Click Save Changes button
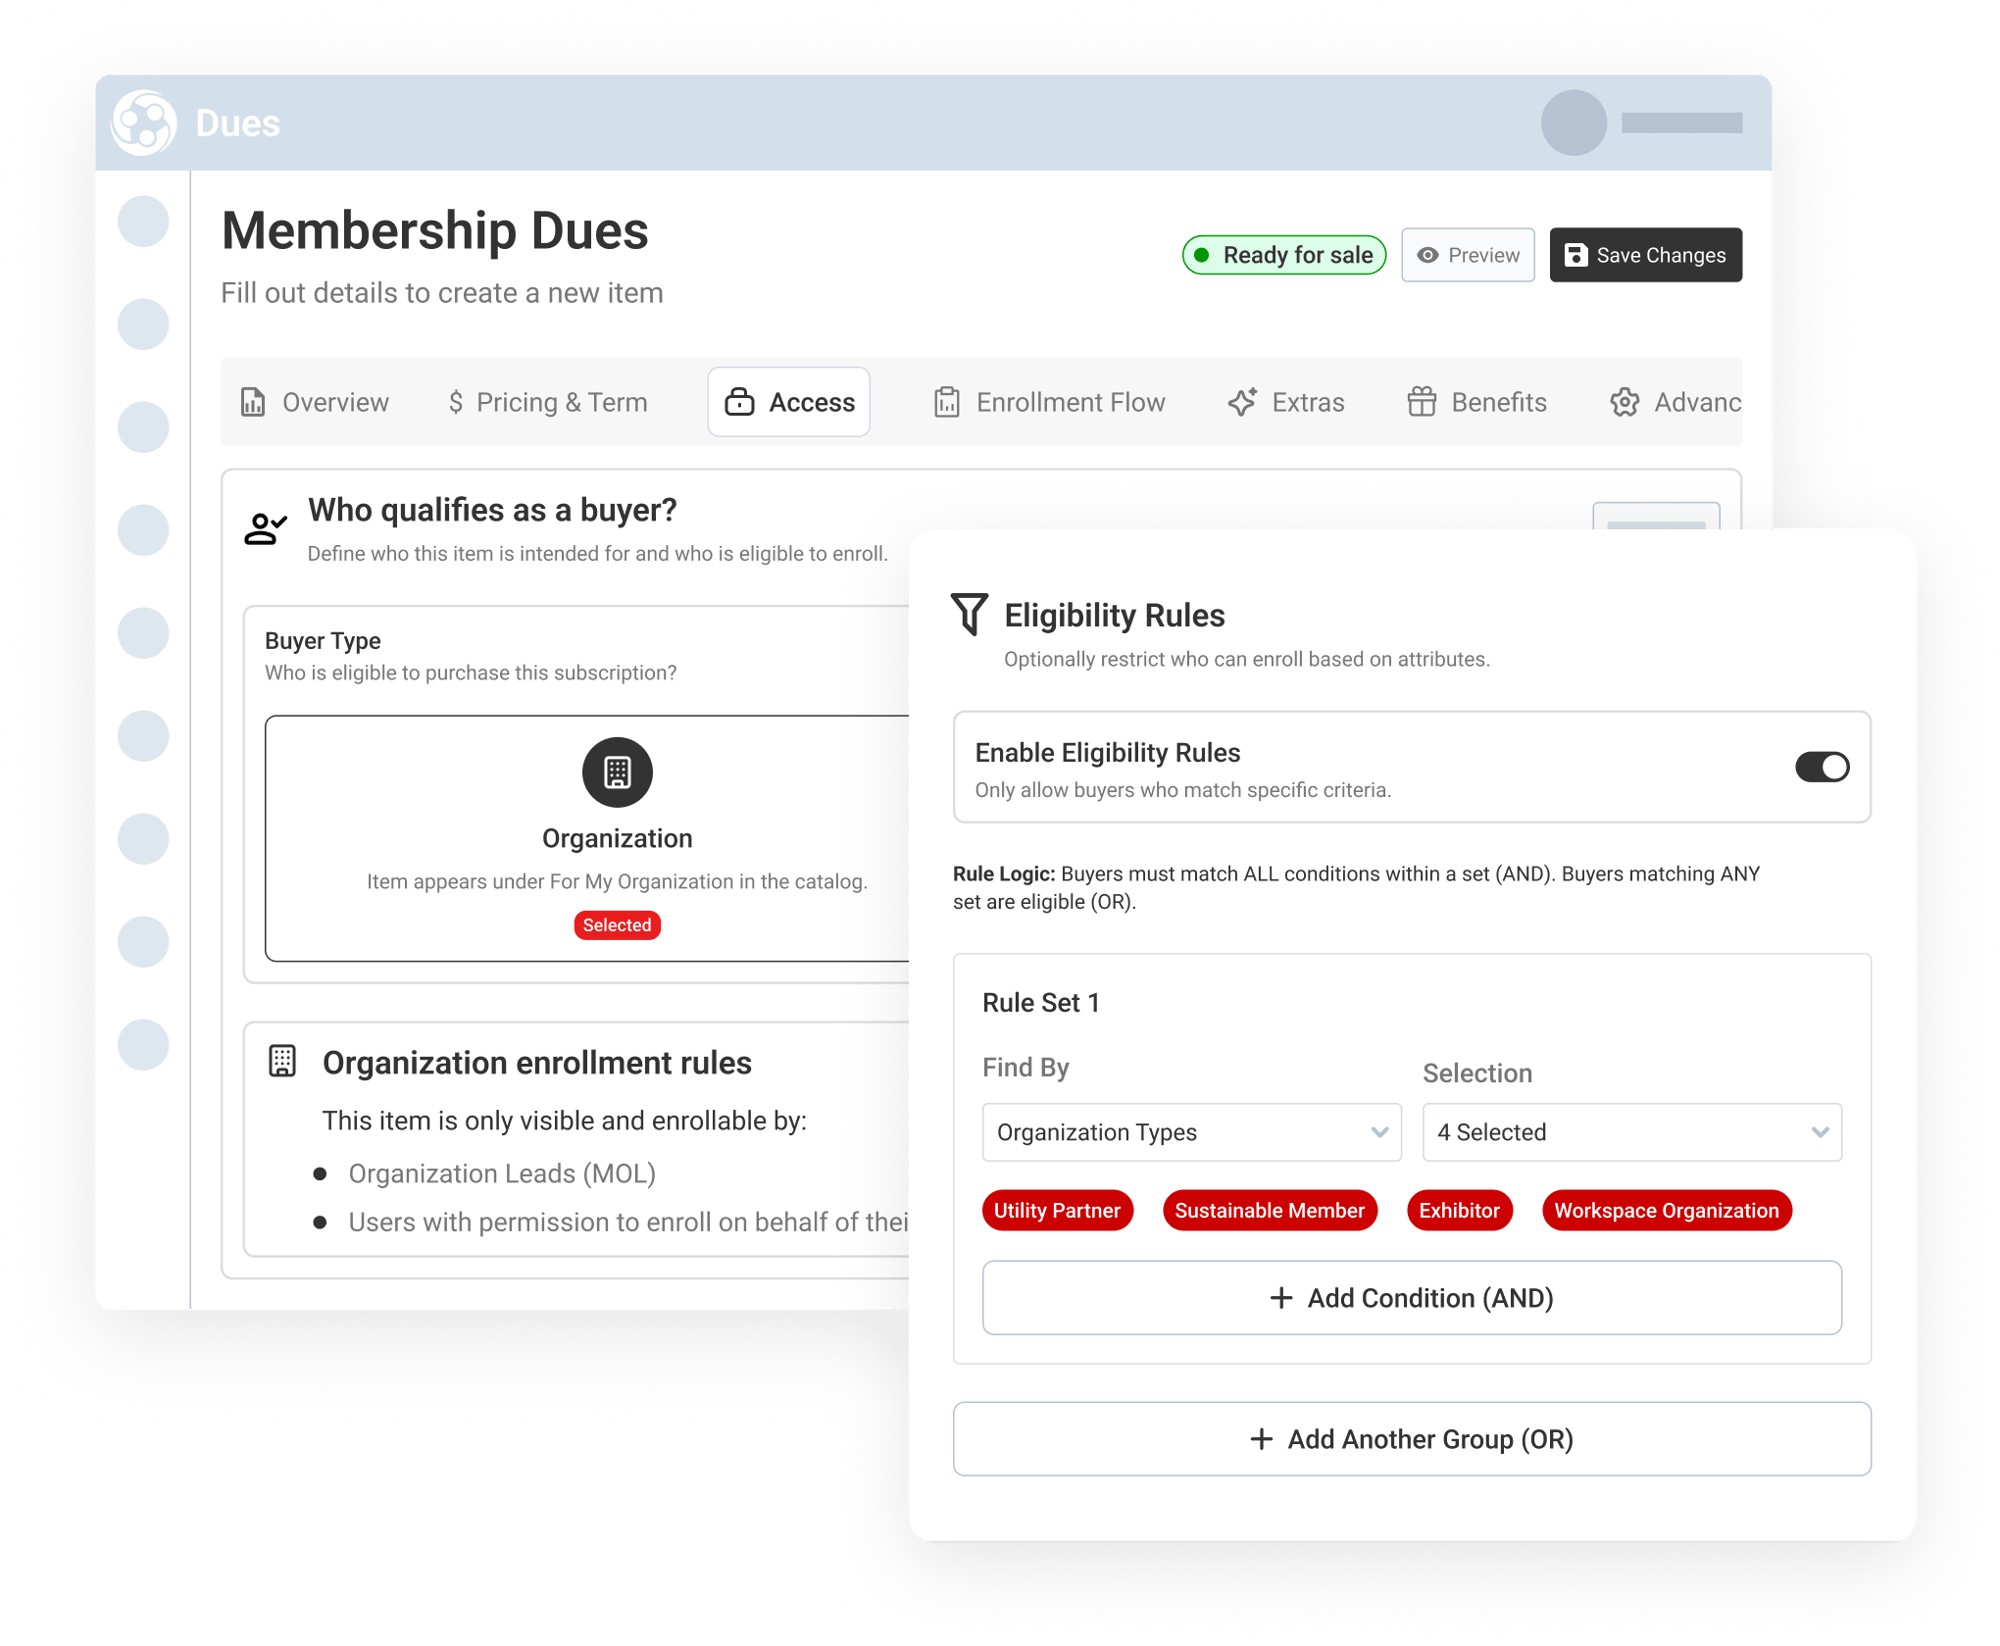This screenshot has width=2000, height=1646. 1645,255
